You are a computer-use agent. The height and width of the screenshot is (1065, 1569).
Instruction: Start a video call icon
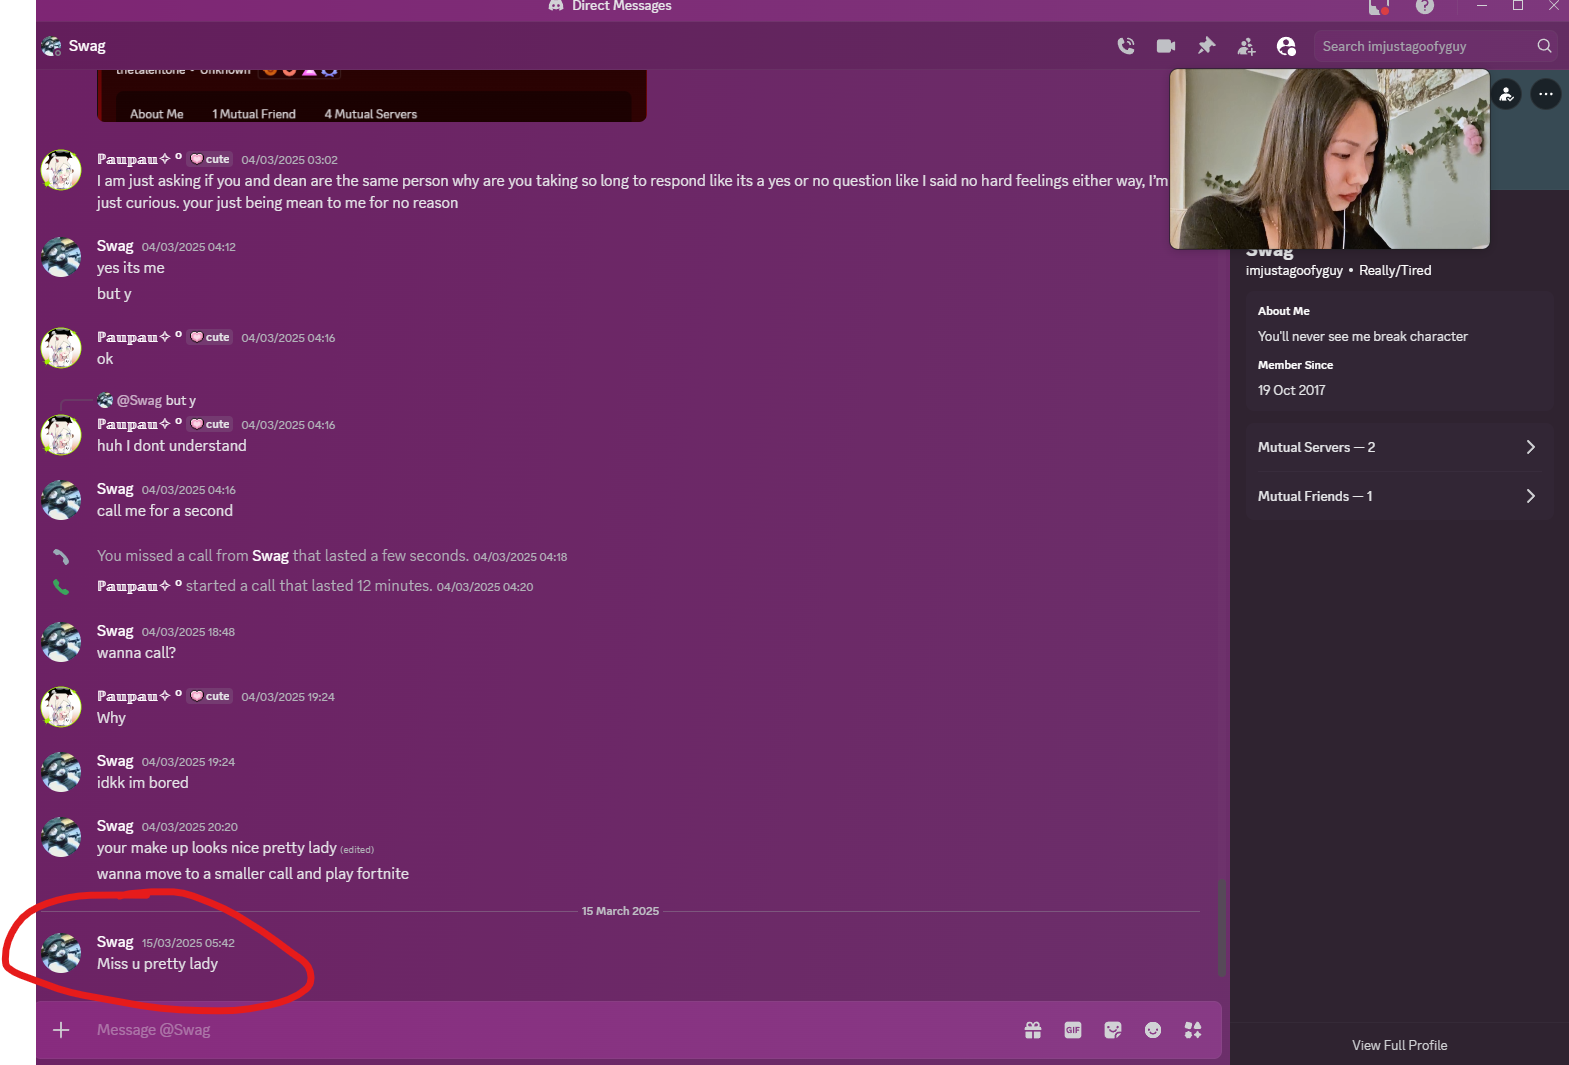click(1166, 46)
